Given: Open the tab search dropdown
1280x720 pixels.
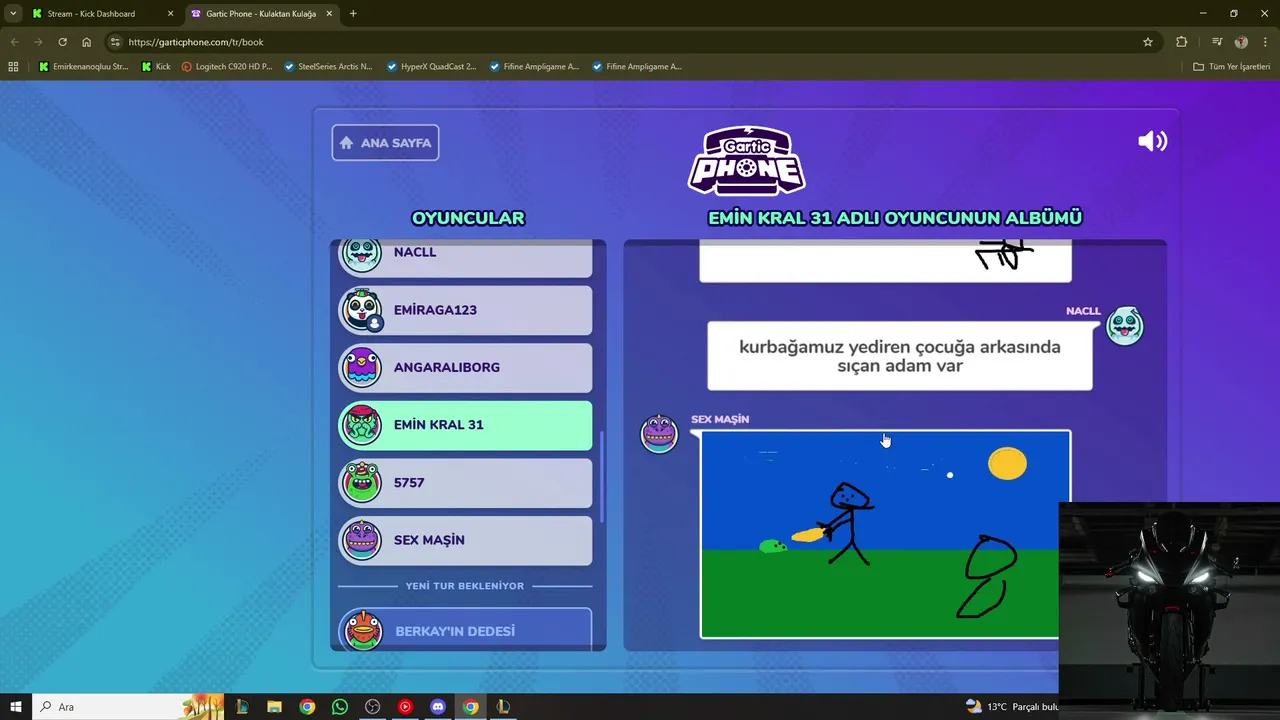Looking at the screenshot, I should tap(13, 14).
